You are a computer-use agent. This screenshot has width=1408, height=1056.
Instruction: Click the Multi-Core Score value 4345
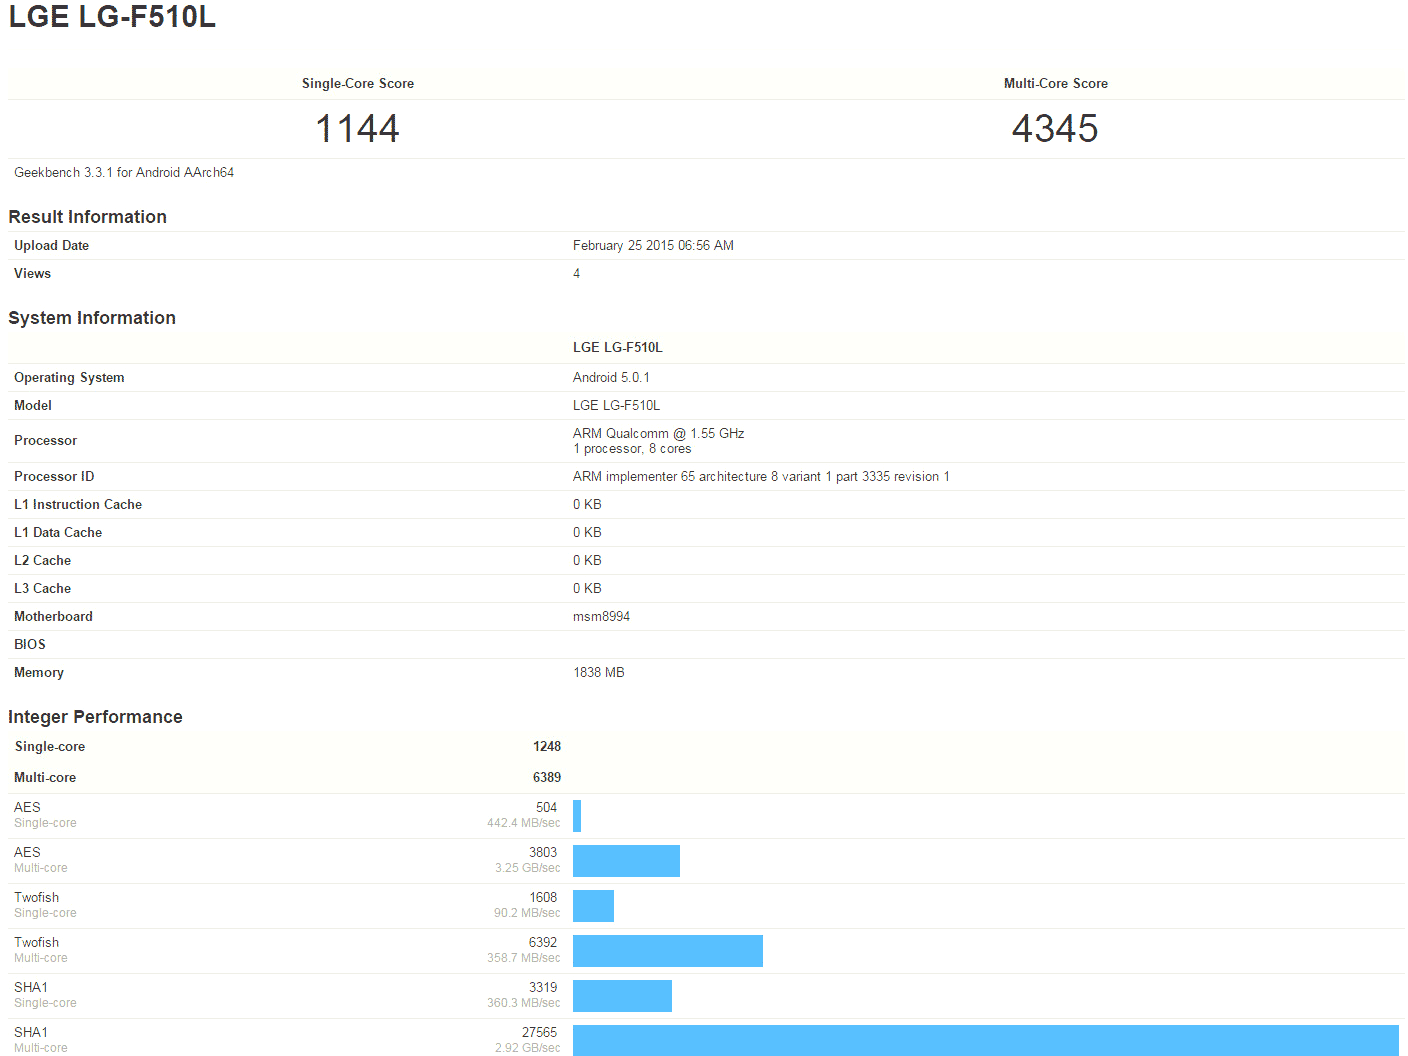[1055, 129]
